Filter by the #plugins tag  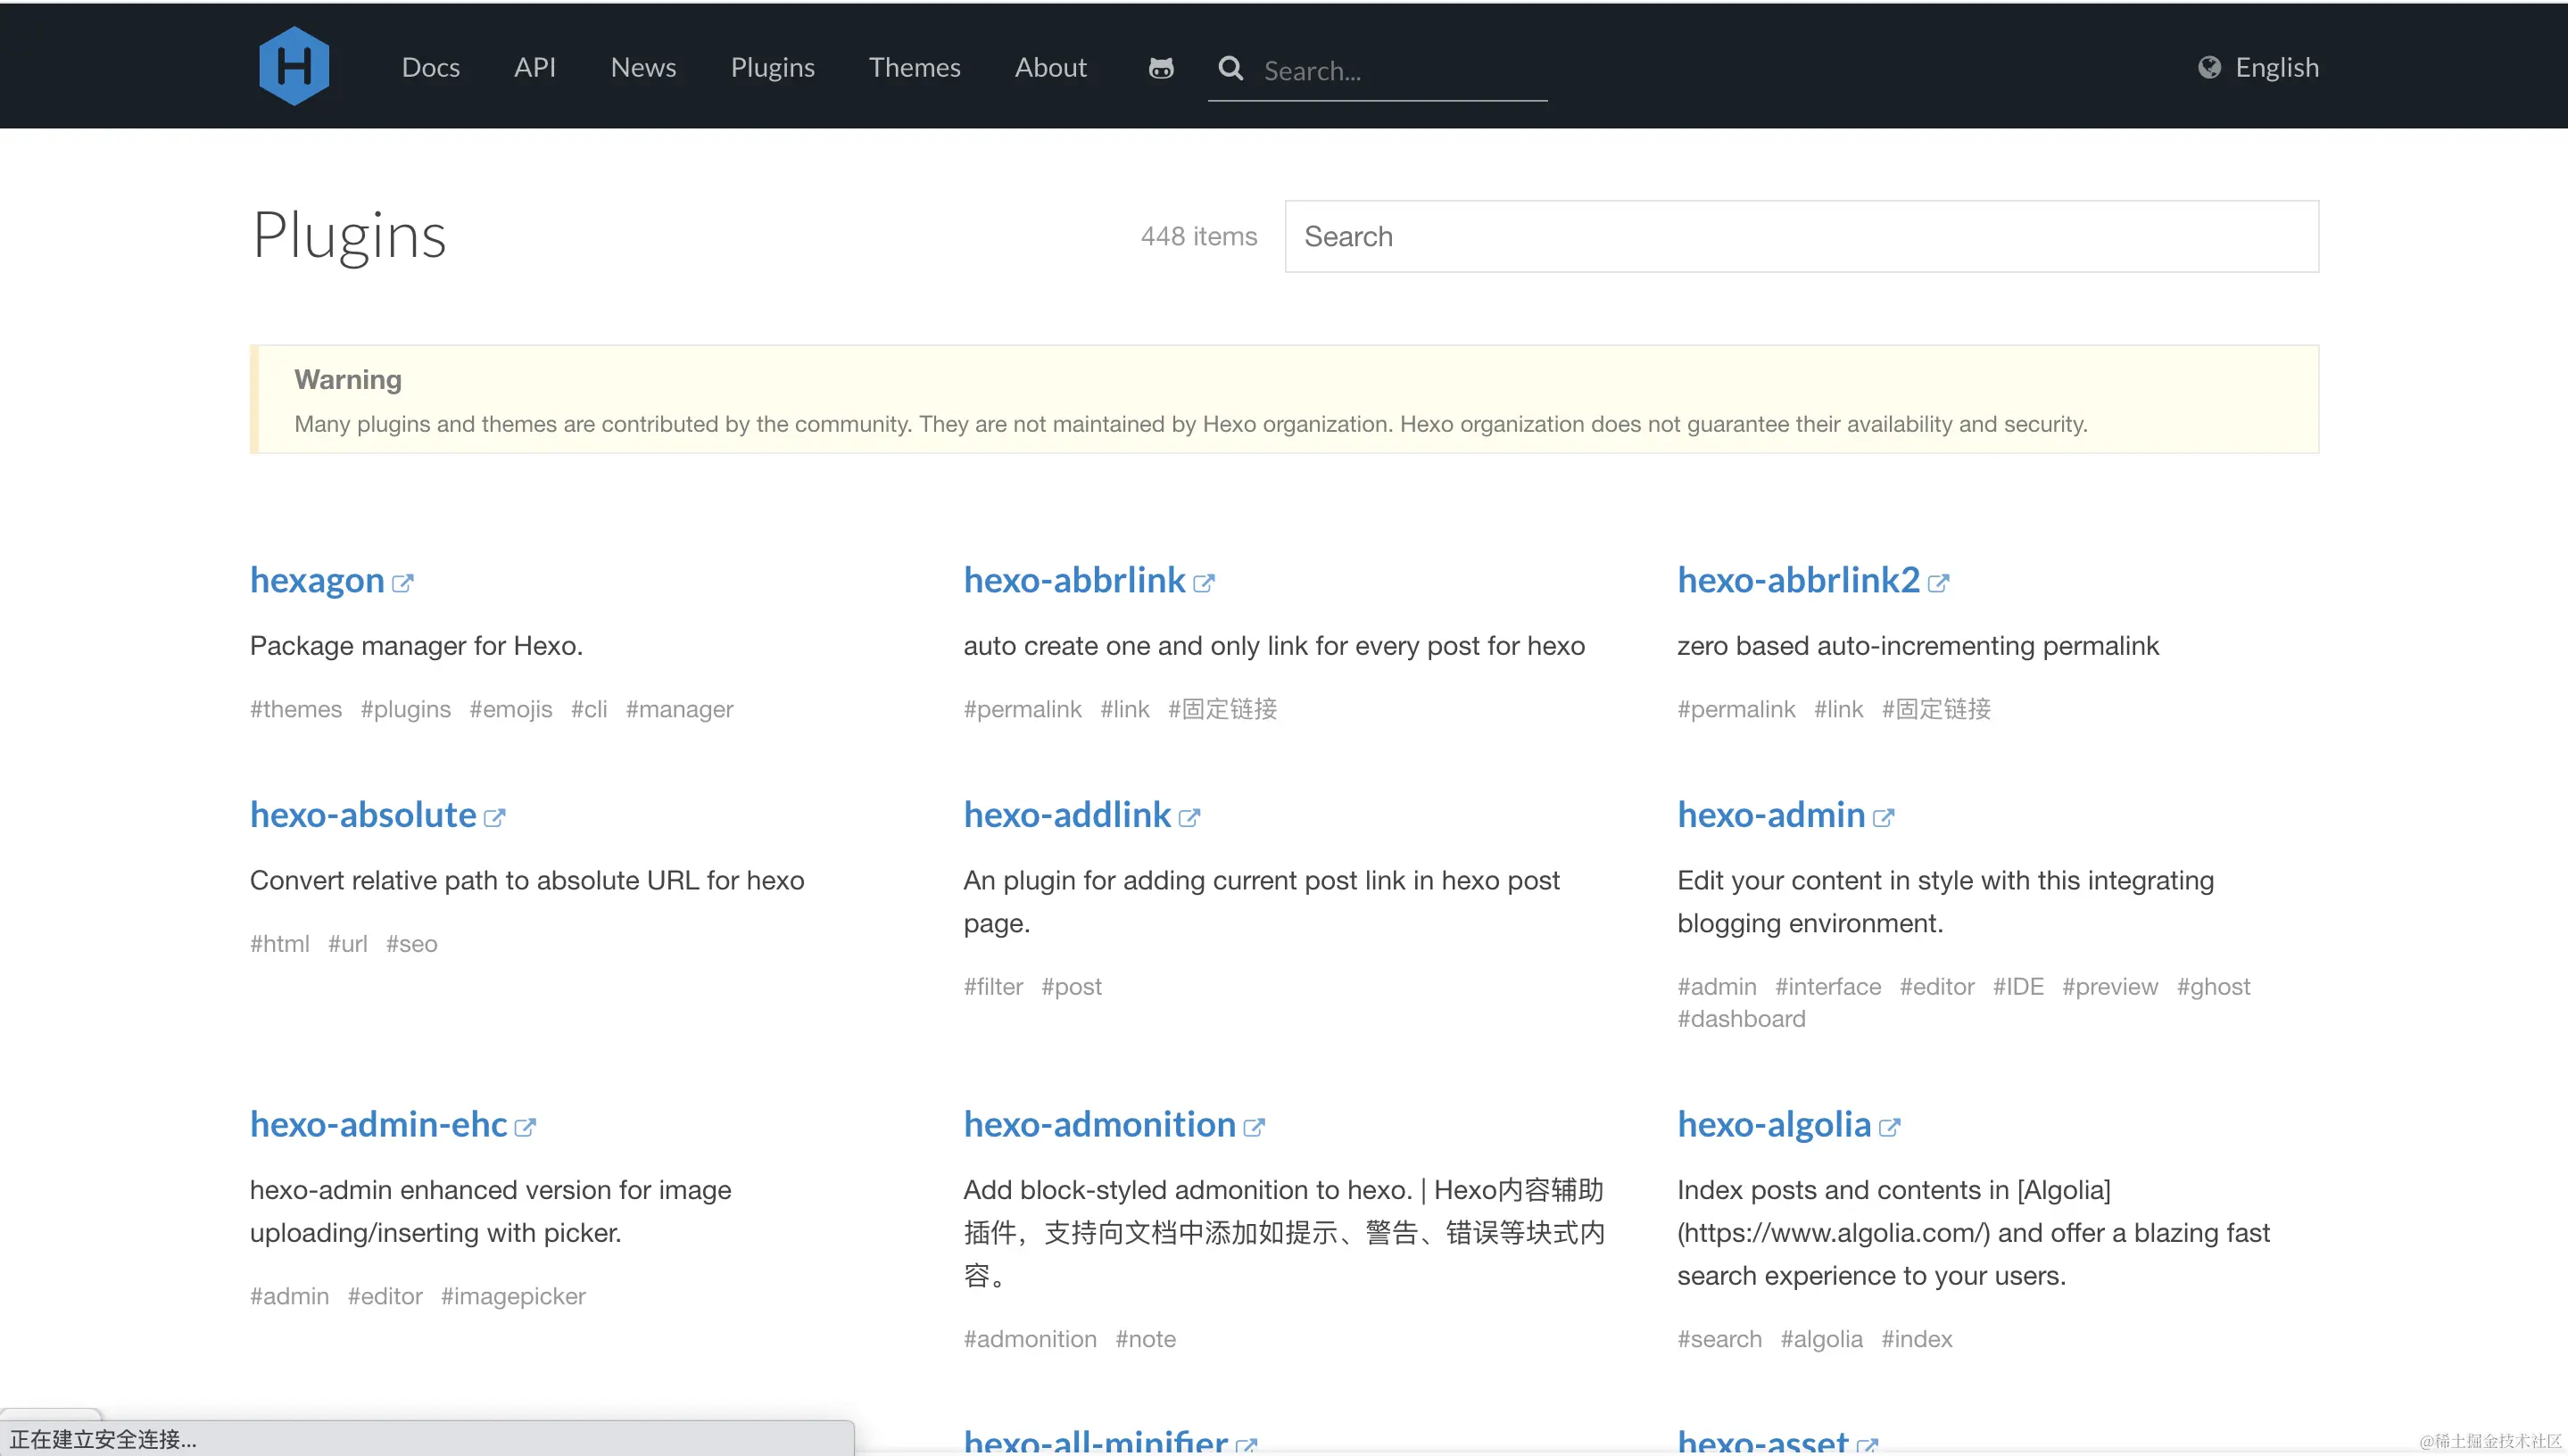pyautogui.click(x=406, y=709)
